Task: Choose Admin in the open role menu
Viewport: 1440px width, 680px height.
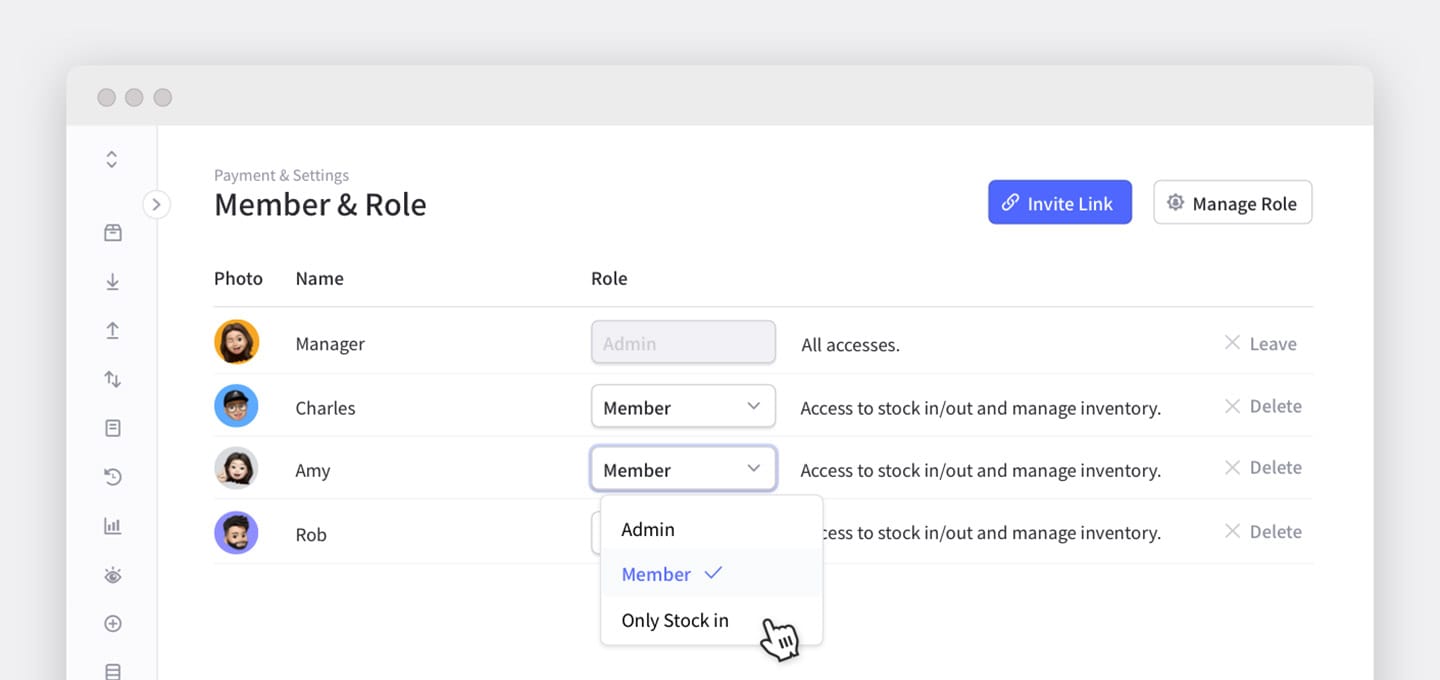Action: click(648, 529)
